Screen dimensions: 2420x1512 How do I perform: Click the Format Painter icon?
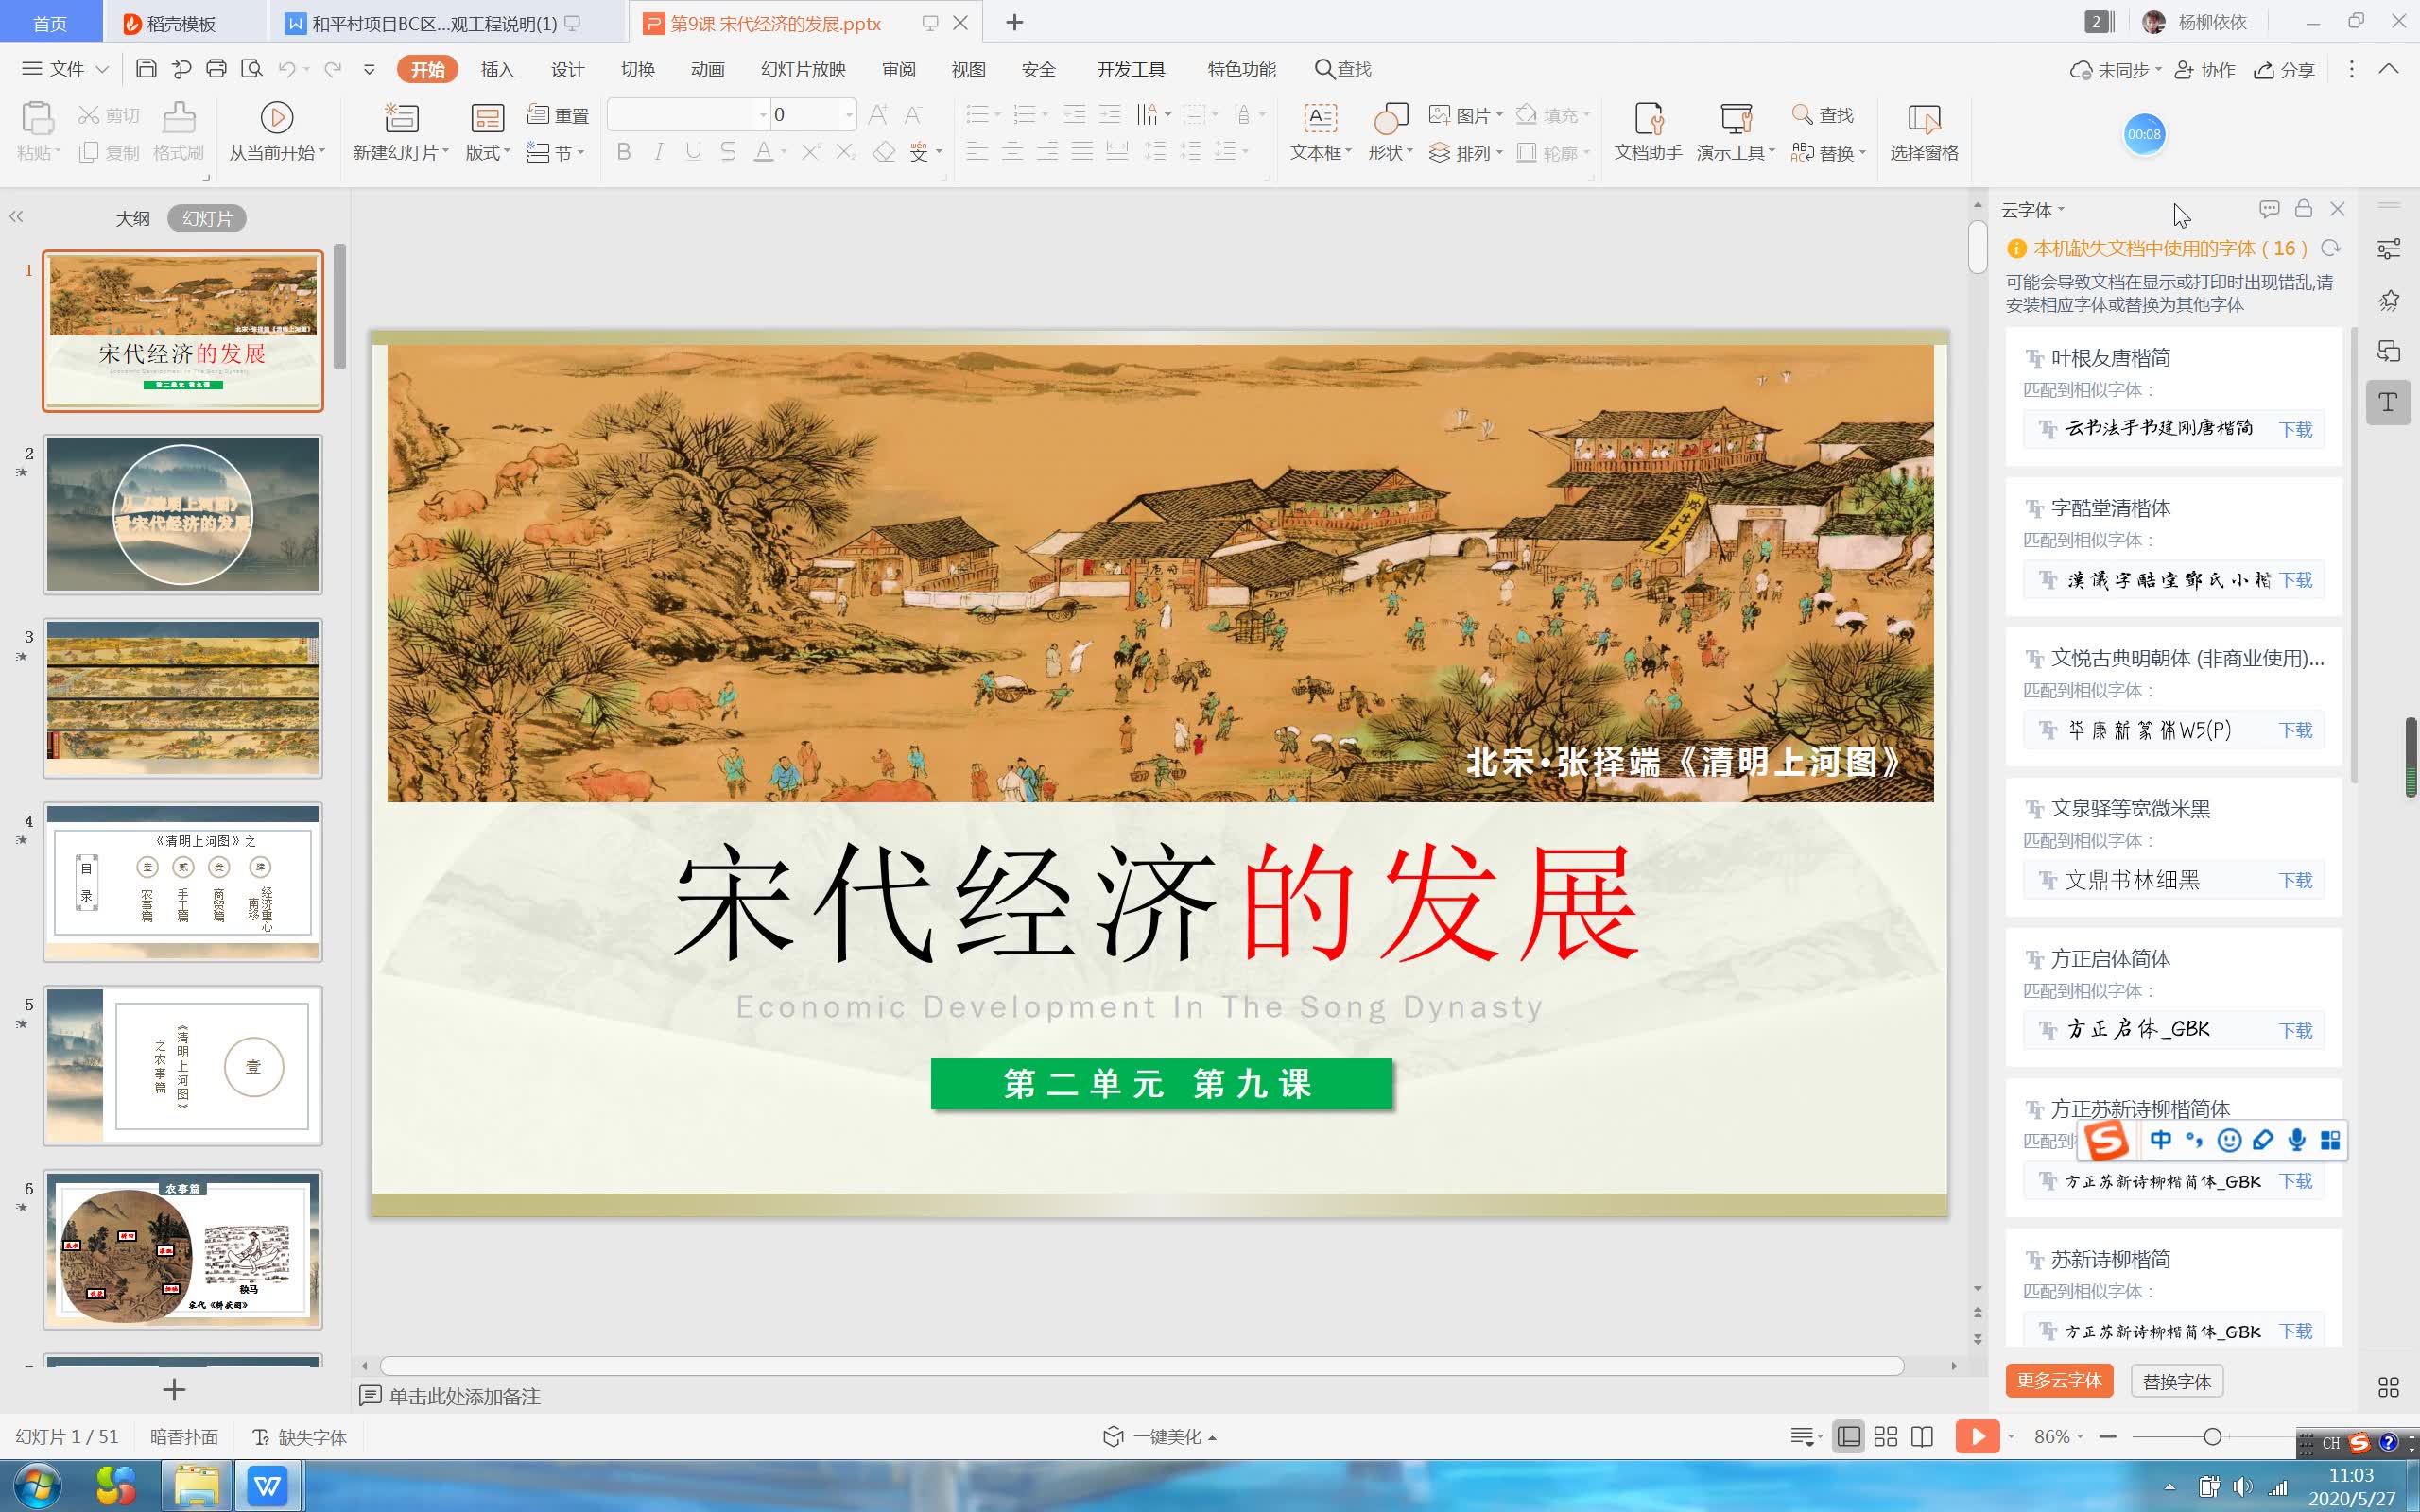[x=179, y=117]
